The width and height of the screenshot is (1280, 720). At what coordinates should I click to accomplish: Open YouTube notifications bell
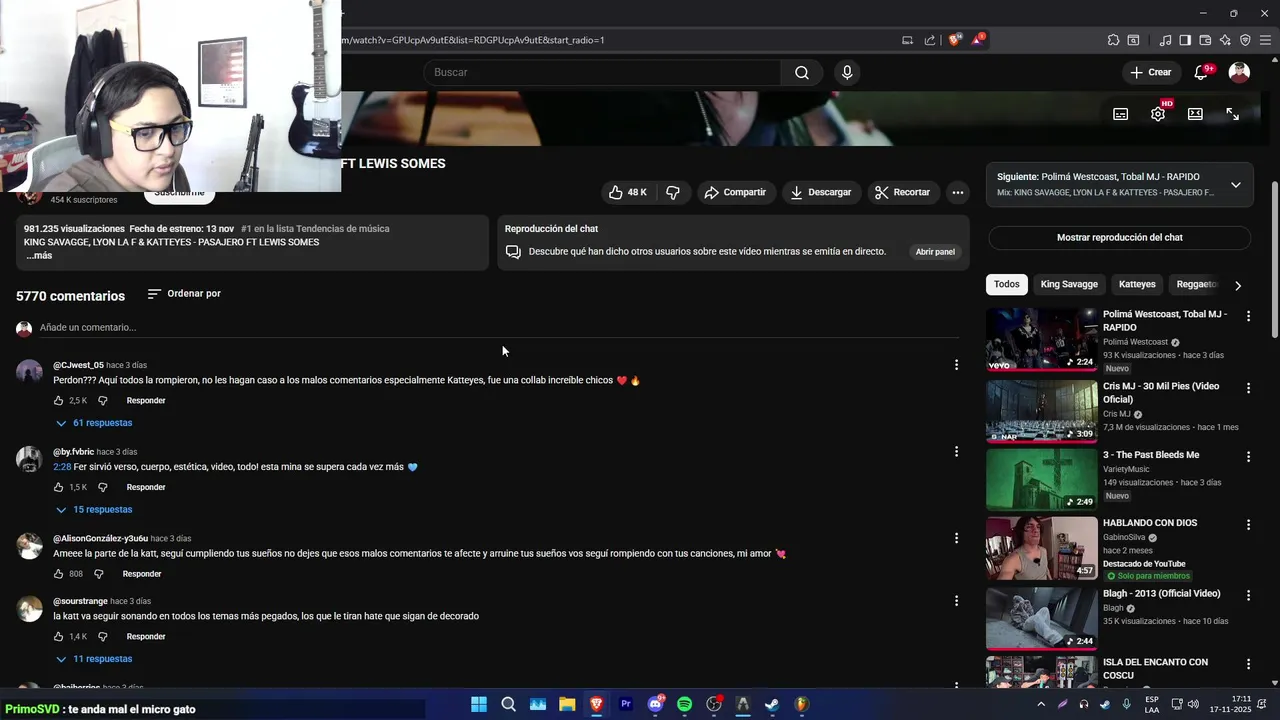[1202, 72]
